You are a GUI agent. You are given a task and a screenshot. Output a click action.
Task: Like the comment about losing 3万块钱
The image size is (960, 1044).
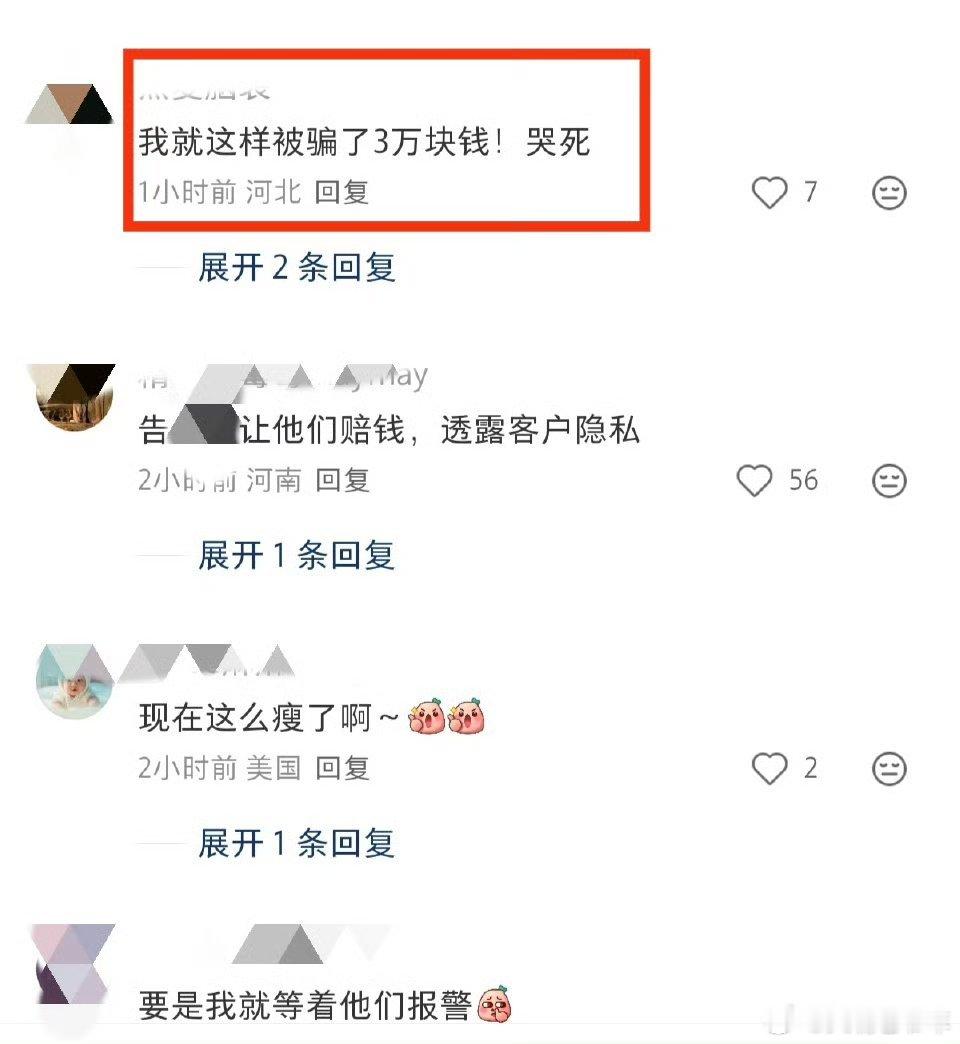point(770,192)
